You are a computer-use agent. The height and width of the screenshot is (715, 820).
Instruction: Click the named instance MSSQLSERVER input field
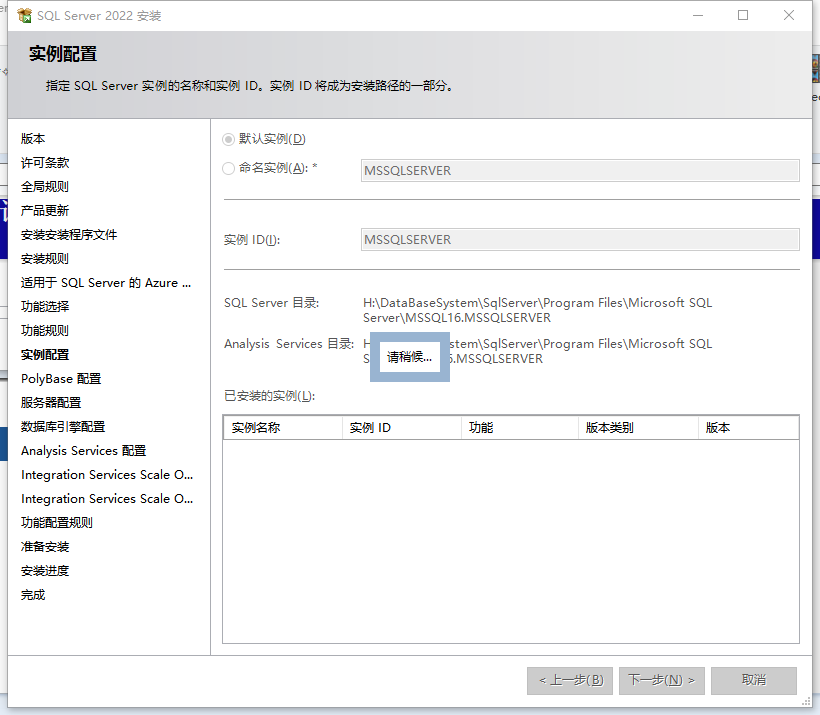pyautogui.click(x=580, y=171)
